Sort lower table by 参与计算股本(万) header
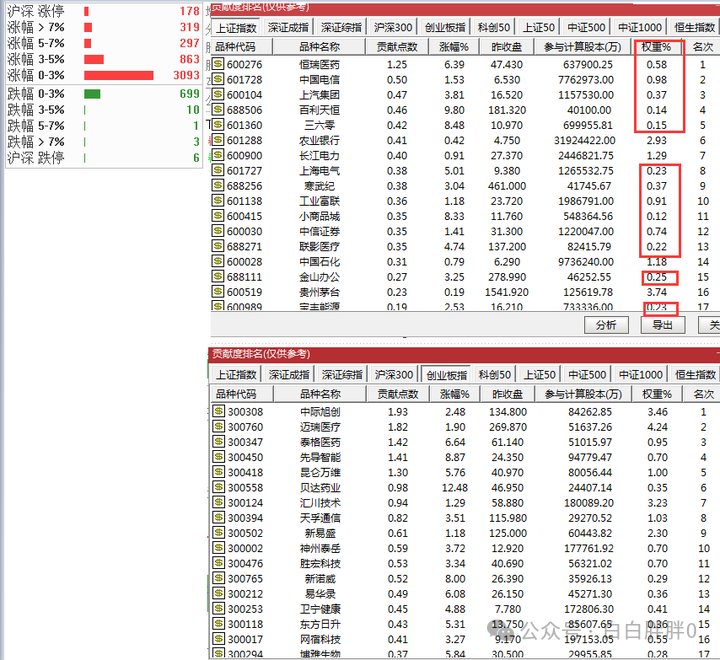The width and height of the screenshot is (720, 660). (583, 394)
